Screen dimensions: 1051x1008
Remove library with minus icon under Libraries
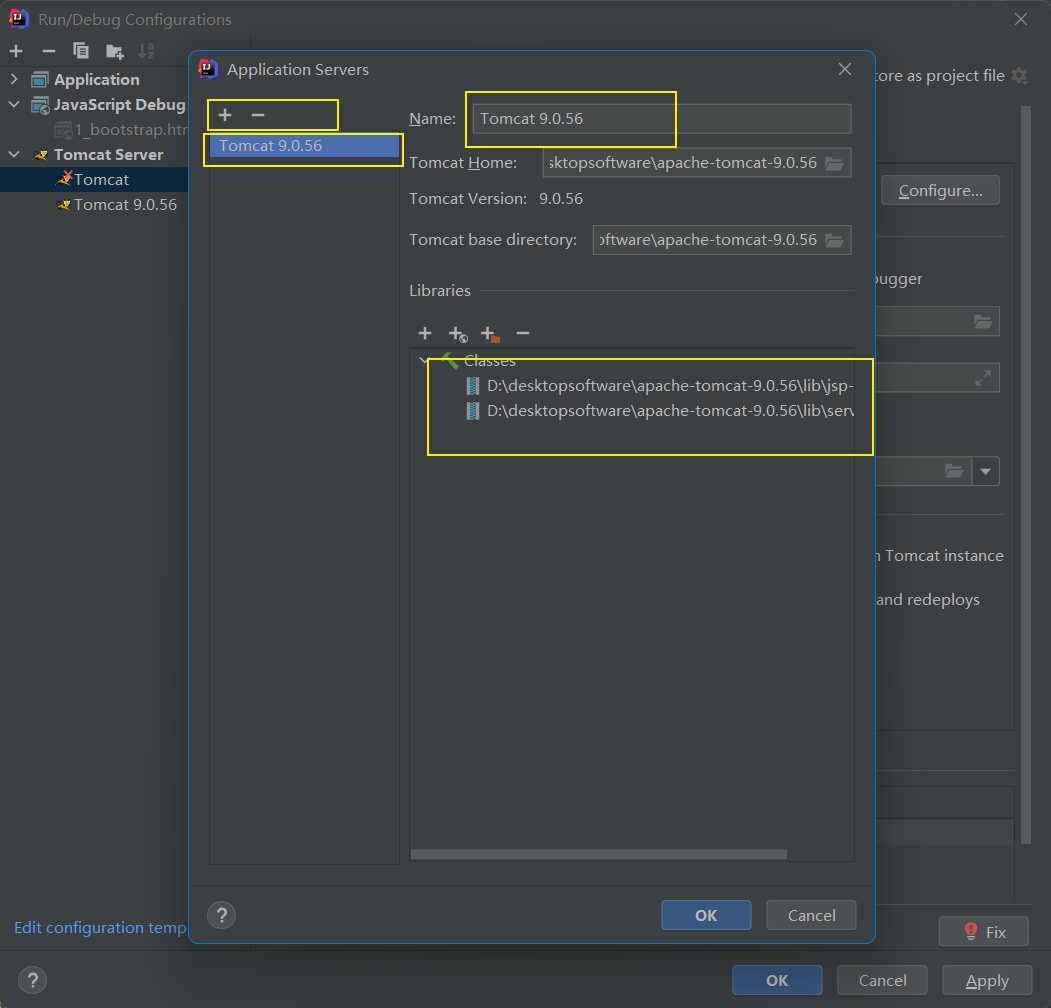523,333
